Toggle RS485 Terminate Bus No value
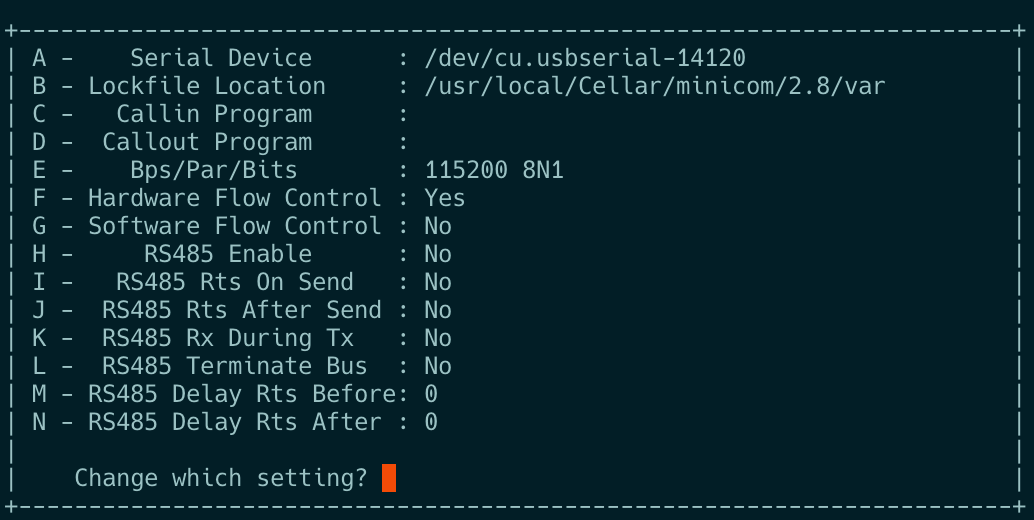The height and width of the screenshot is (520, 1034). (438, 366)
